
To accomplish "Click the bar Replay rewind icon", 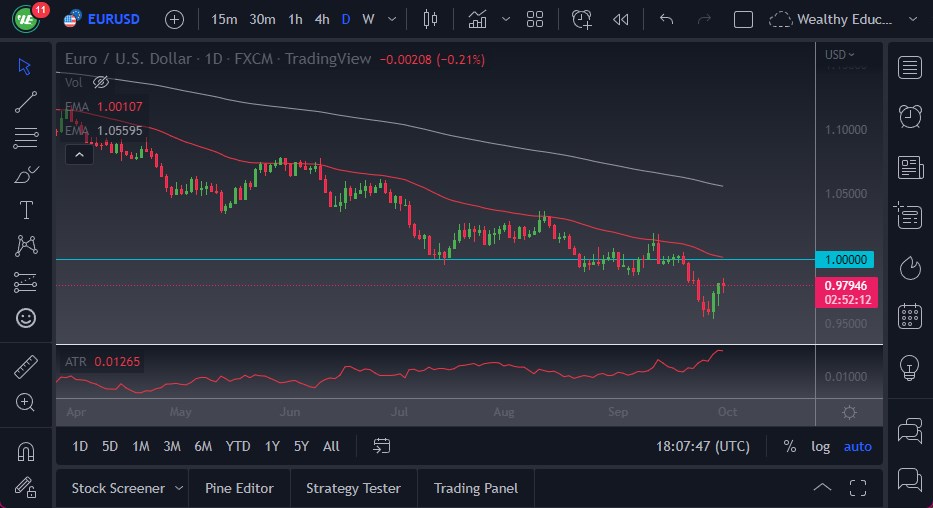I will [x=621, y=19].
